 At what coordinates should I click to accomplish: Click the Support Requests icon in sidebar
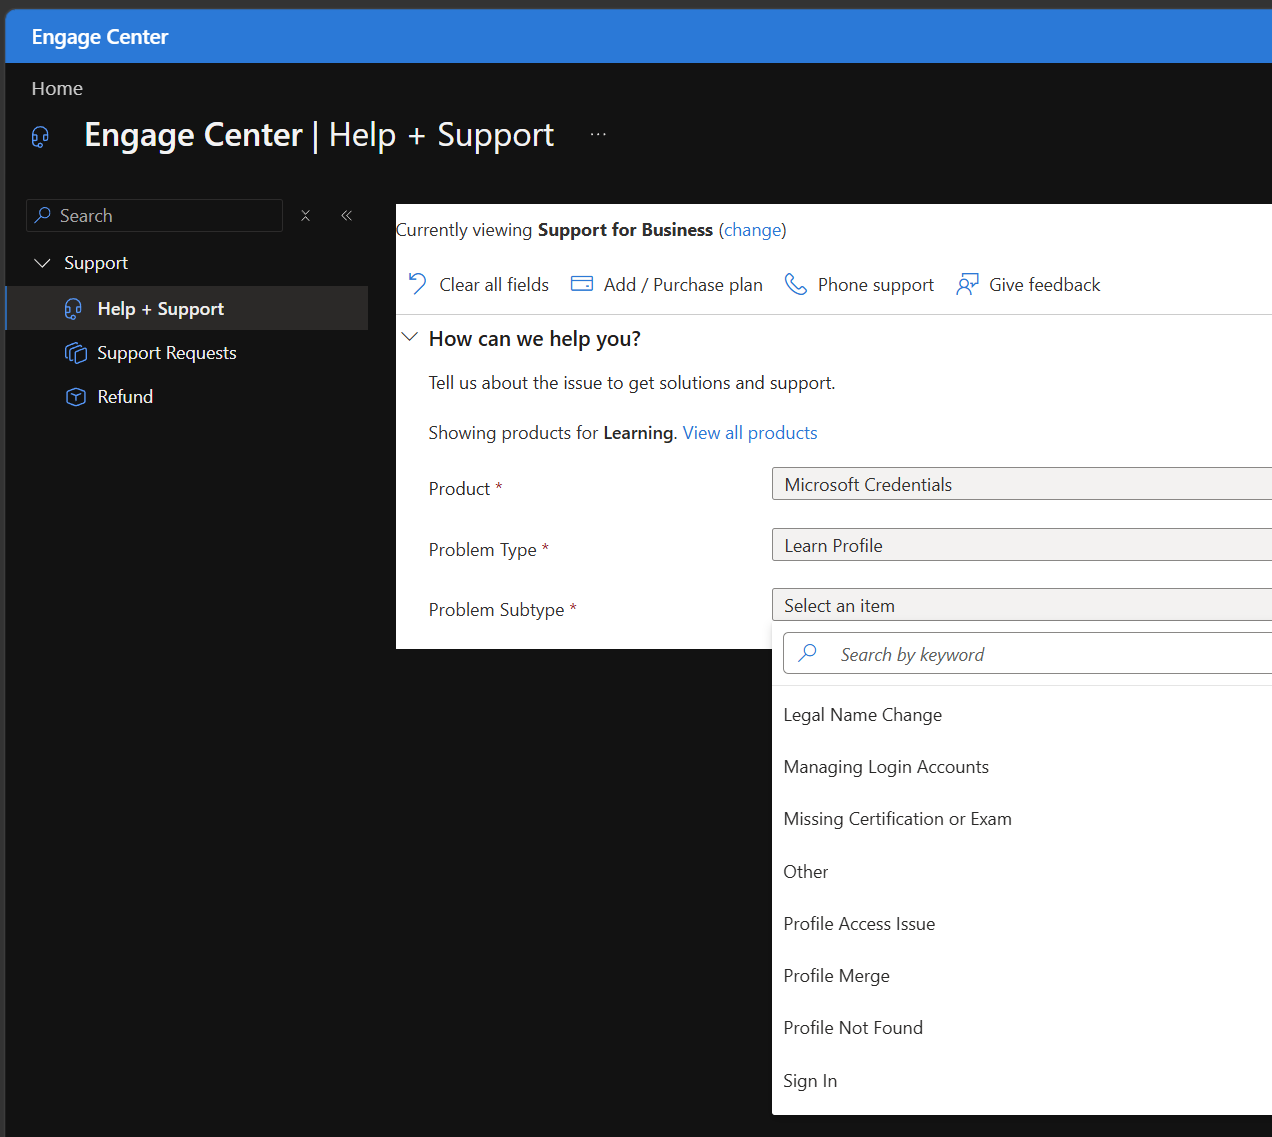pos(76,353)
